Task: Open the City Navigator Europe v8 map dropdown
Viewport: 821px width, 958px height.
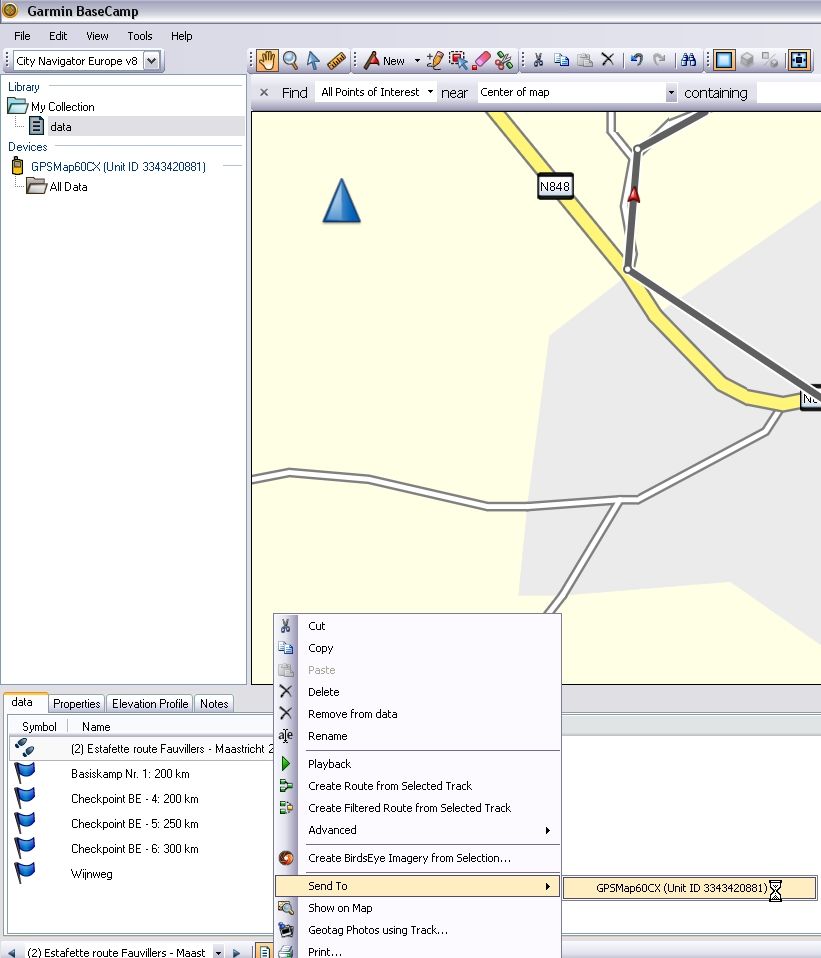Action: click(151, 61)
